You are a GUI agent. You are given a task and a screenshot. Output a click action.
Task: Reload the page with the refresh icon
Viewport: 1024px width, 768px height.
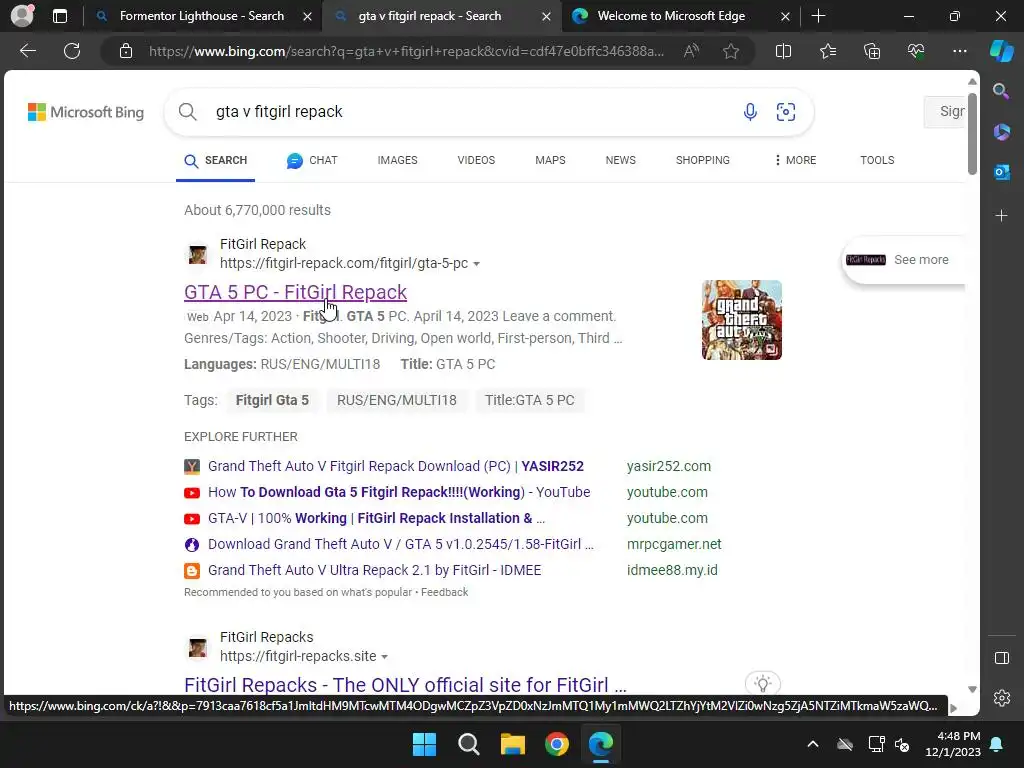pos(72,51)
